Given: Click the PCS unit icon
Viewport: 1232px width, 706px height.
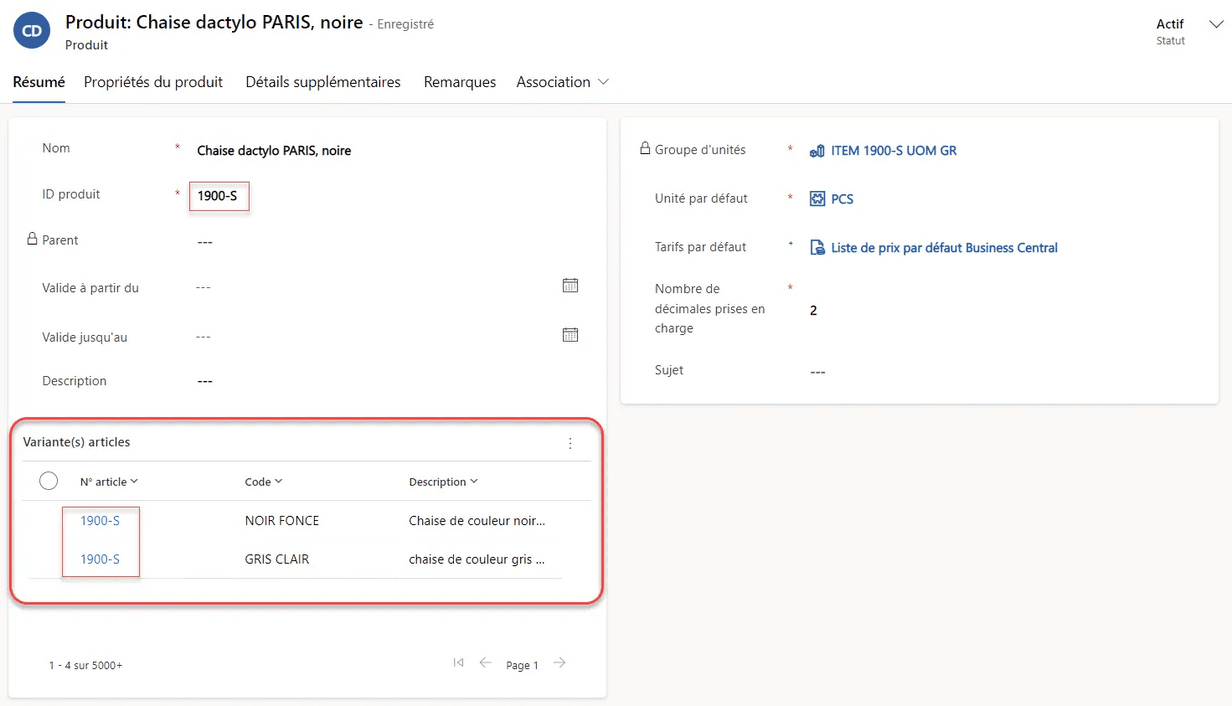Looking at the screenshot, I should pos(817,199).
